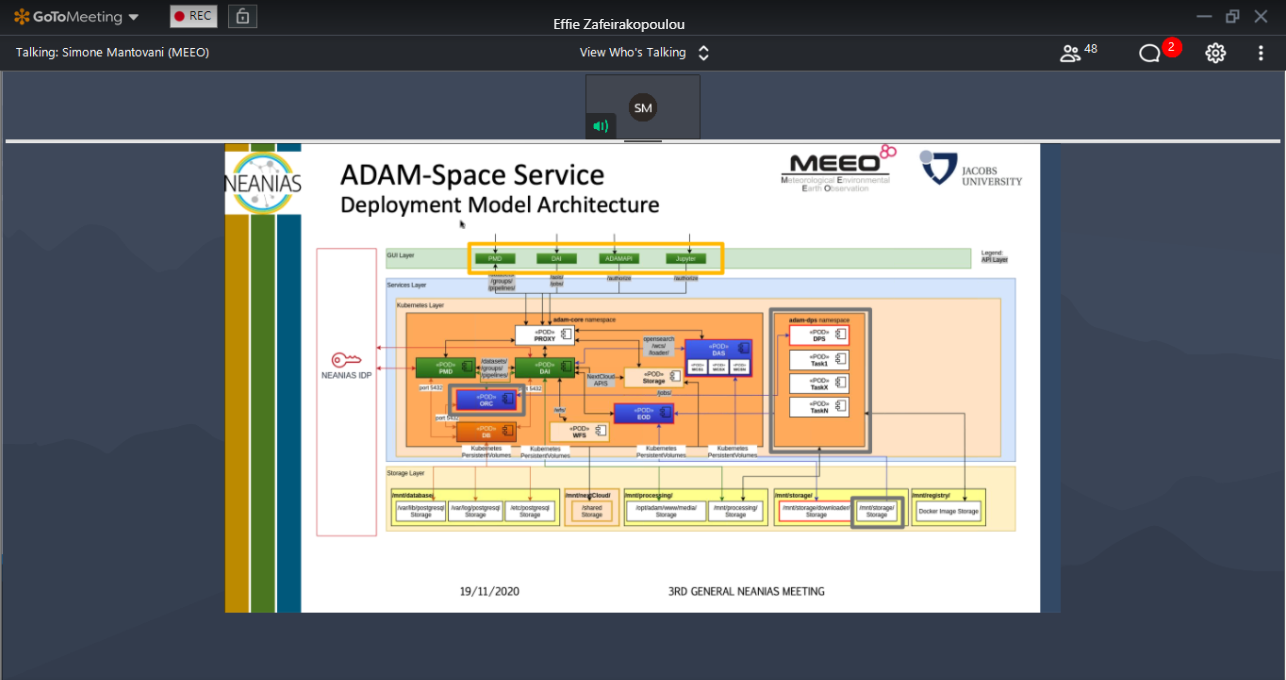Image resolution: width=1286 pixels, height=680 pixels.
Task: Select the SM participant tile
Action: [643, 106]
